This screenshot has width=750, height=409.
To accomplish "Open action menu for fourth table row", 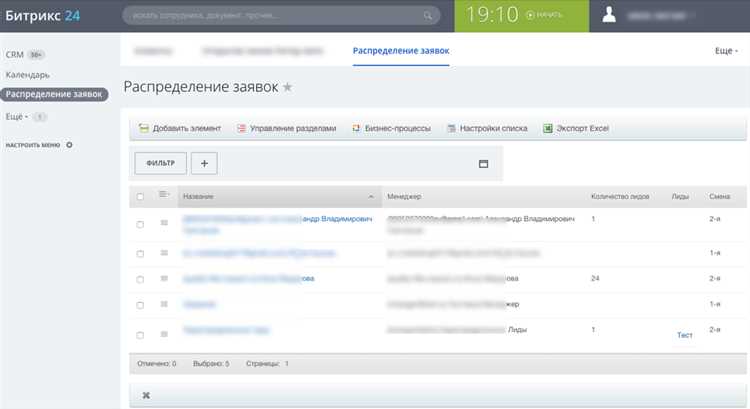I will point(164,304).
